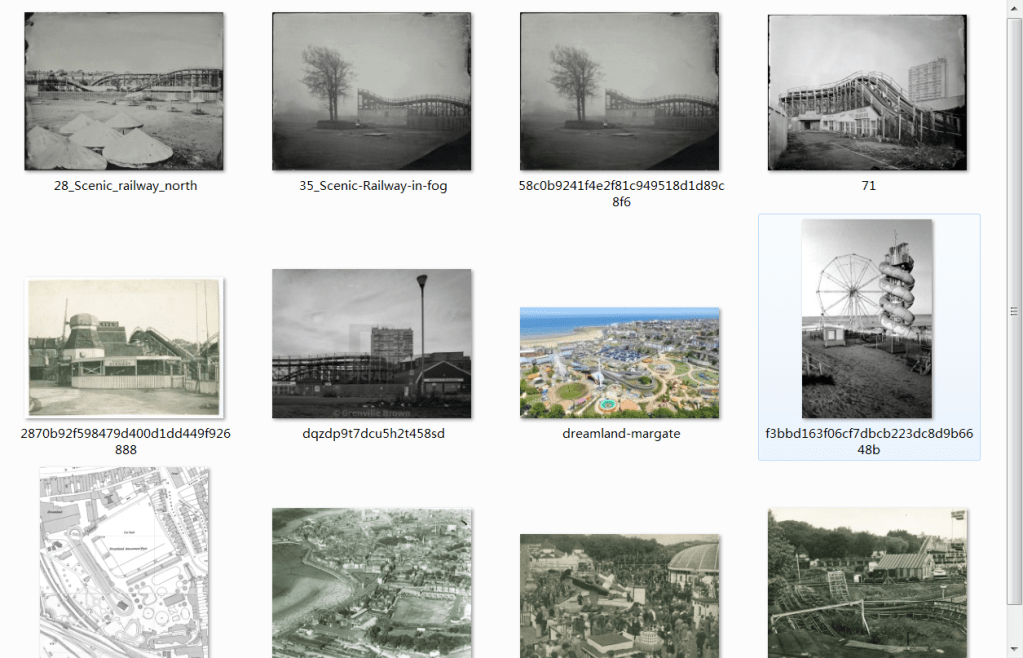Click the dqzdp9t7dcu5h2t458sd filename text
Image resolution: width=1023 pixels, height=658 pixels.
[x=373, y=434]
